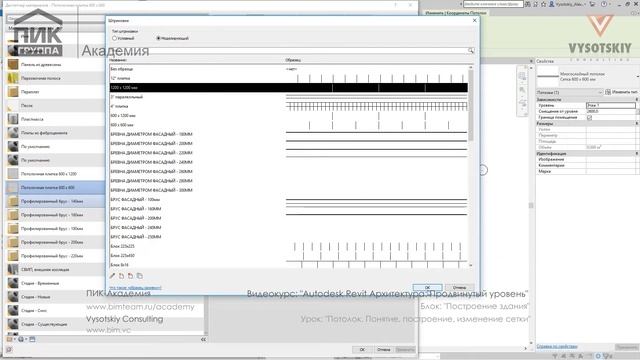Image resolution: width=640 pixels, height=360 pixels.
Task: Toggle the 'Граница помещения' checkbox
Action: (x=589, y=118)
